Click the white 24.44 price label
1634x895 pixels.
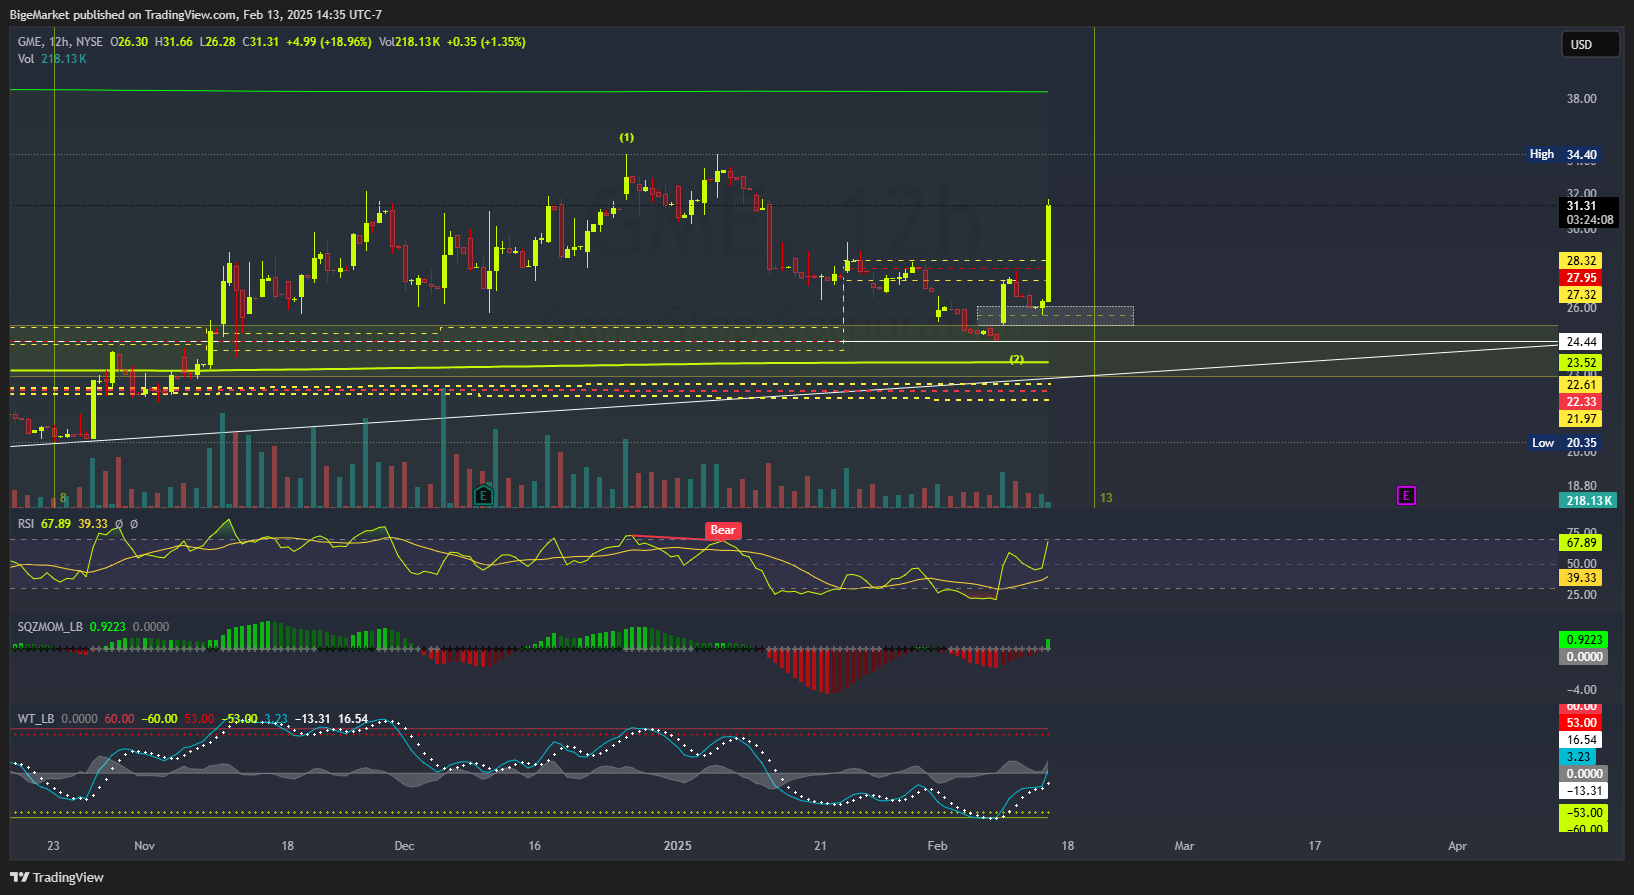coord(1580,342)
